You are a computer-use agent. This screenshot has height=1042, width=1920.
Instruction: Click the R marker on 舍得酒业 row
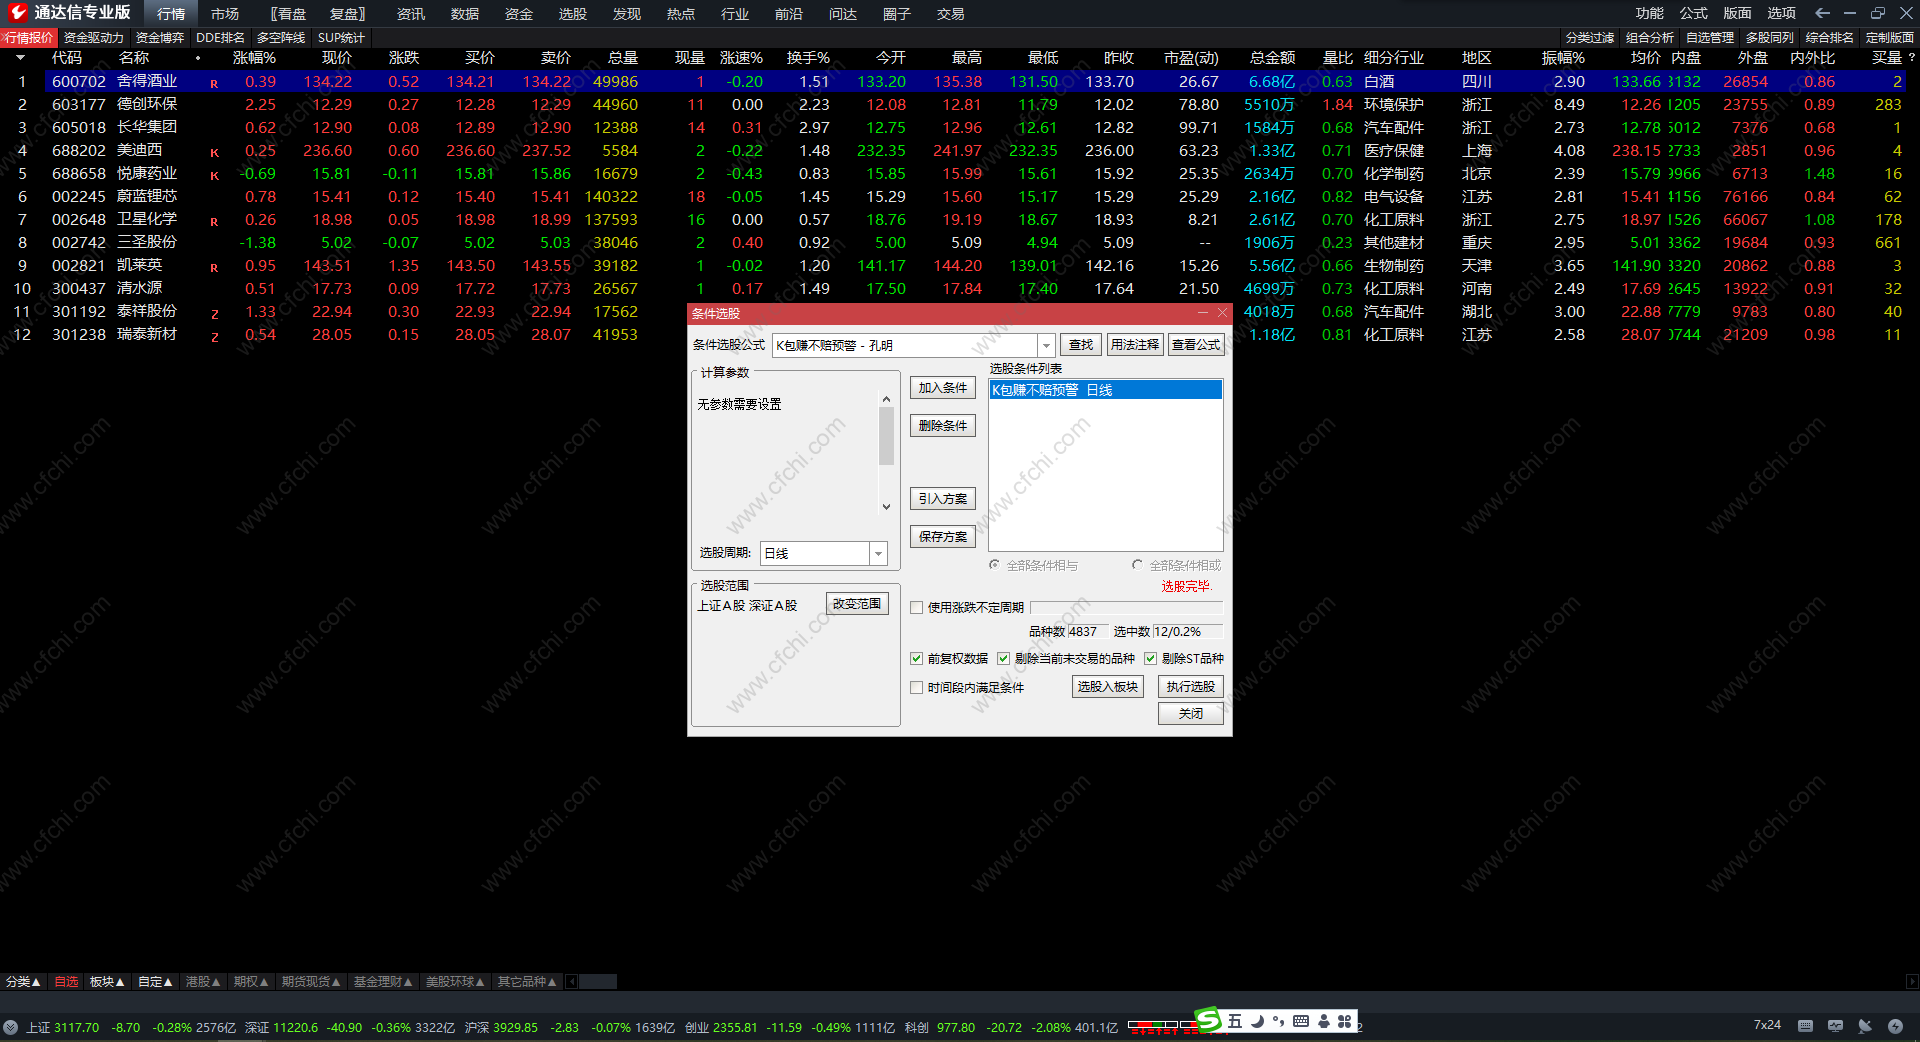pos(214,83)
